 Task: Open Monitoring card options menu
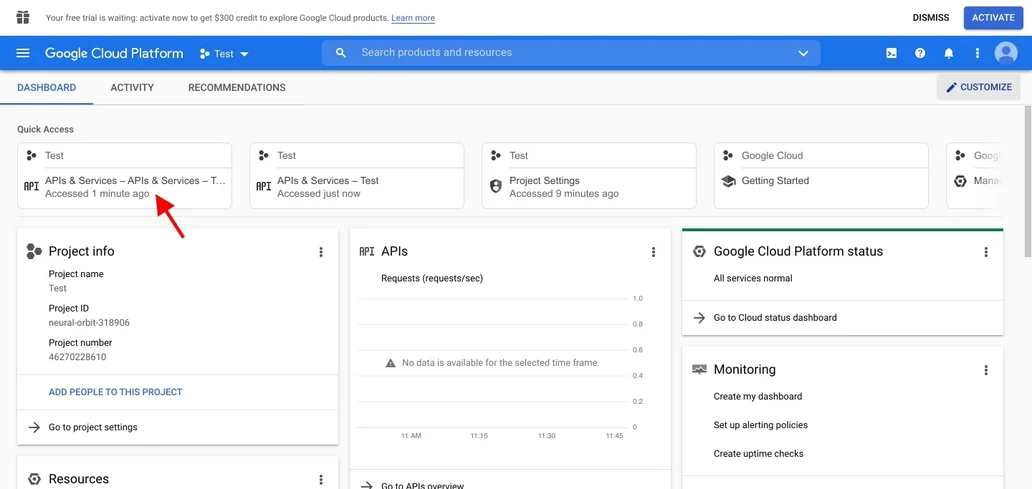pyautogui.click(x=986, y=370)
